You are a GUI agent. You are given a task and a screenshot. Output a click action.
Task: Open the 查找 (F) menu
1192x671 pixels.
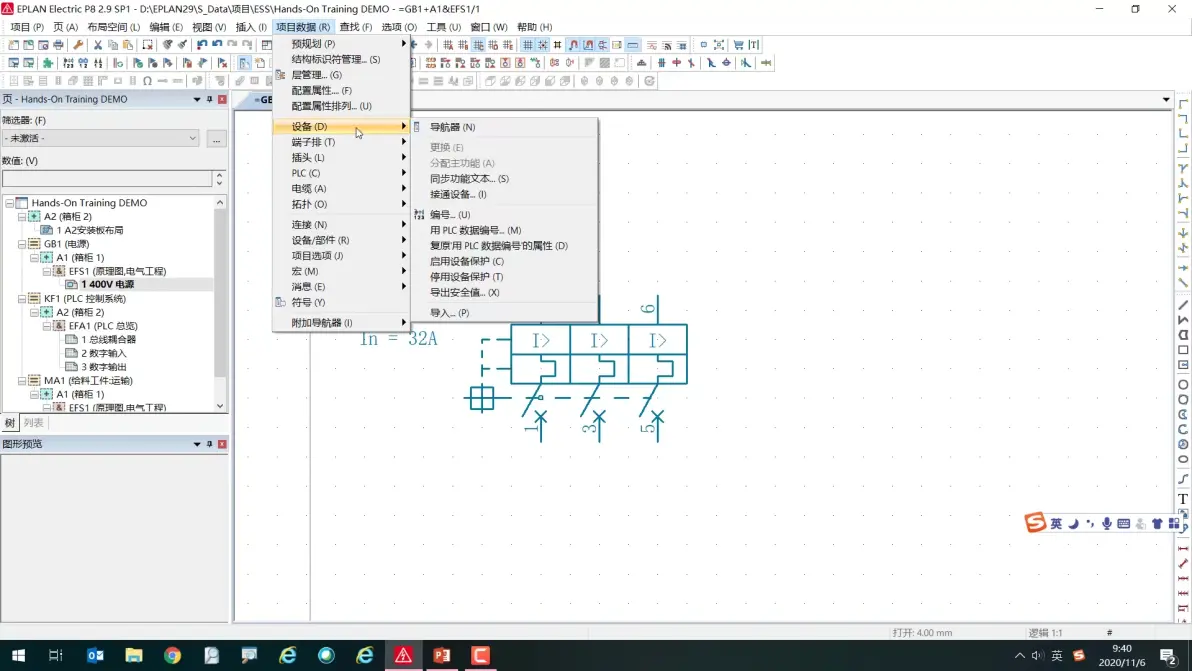pyautogui.click(x=356, y=27)
